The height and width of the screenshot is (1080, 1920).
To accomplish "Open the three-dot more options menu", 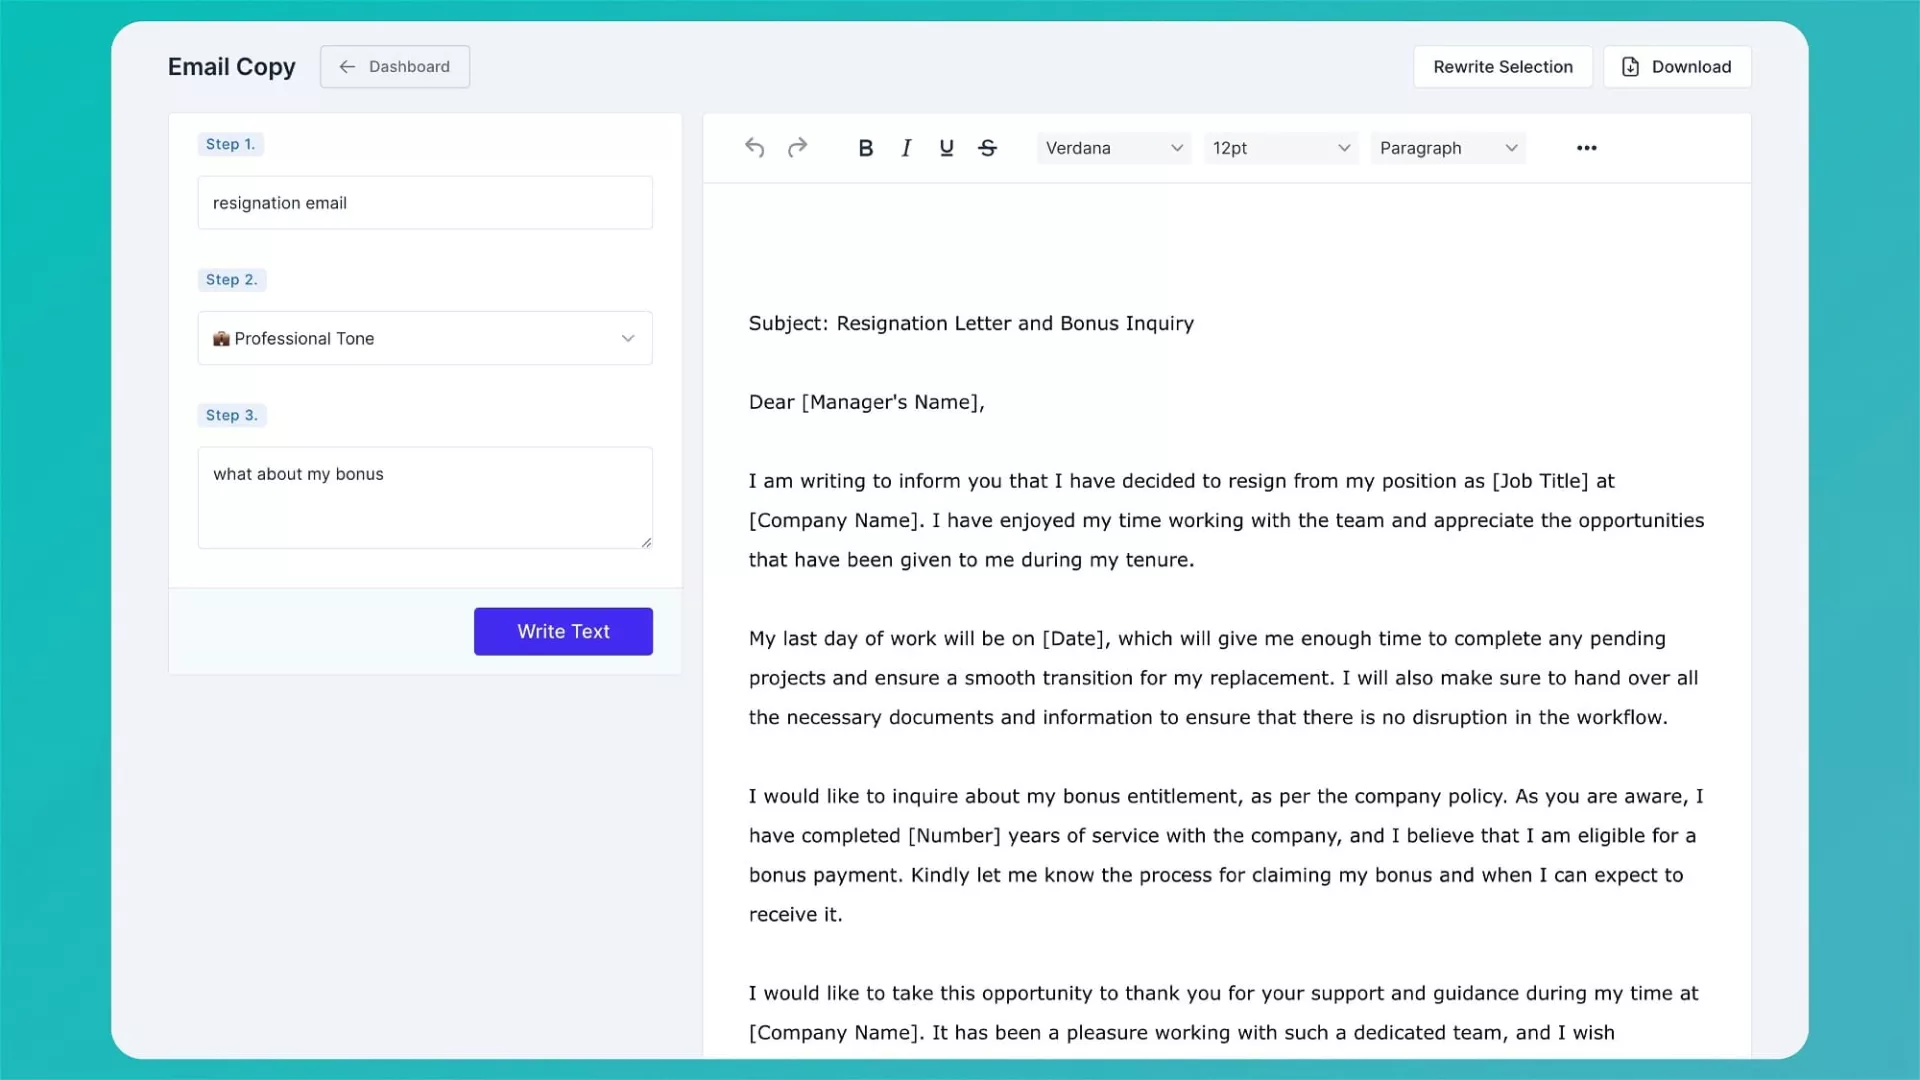I will 1586,148.
